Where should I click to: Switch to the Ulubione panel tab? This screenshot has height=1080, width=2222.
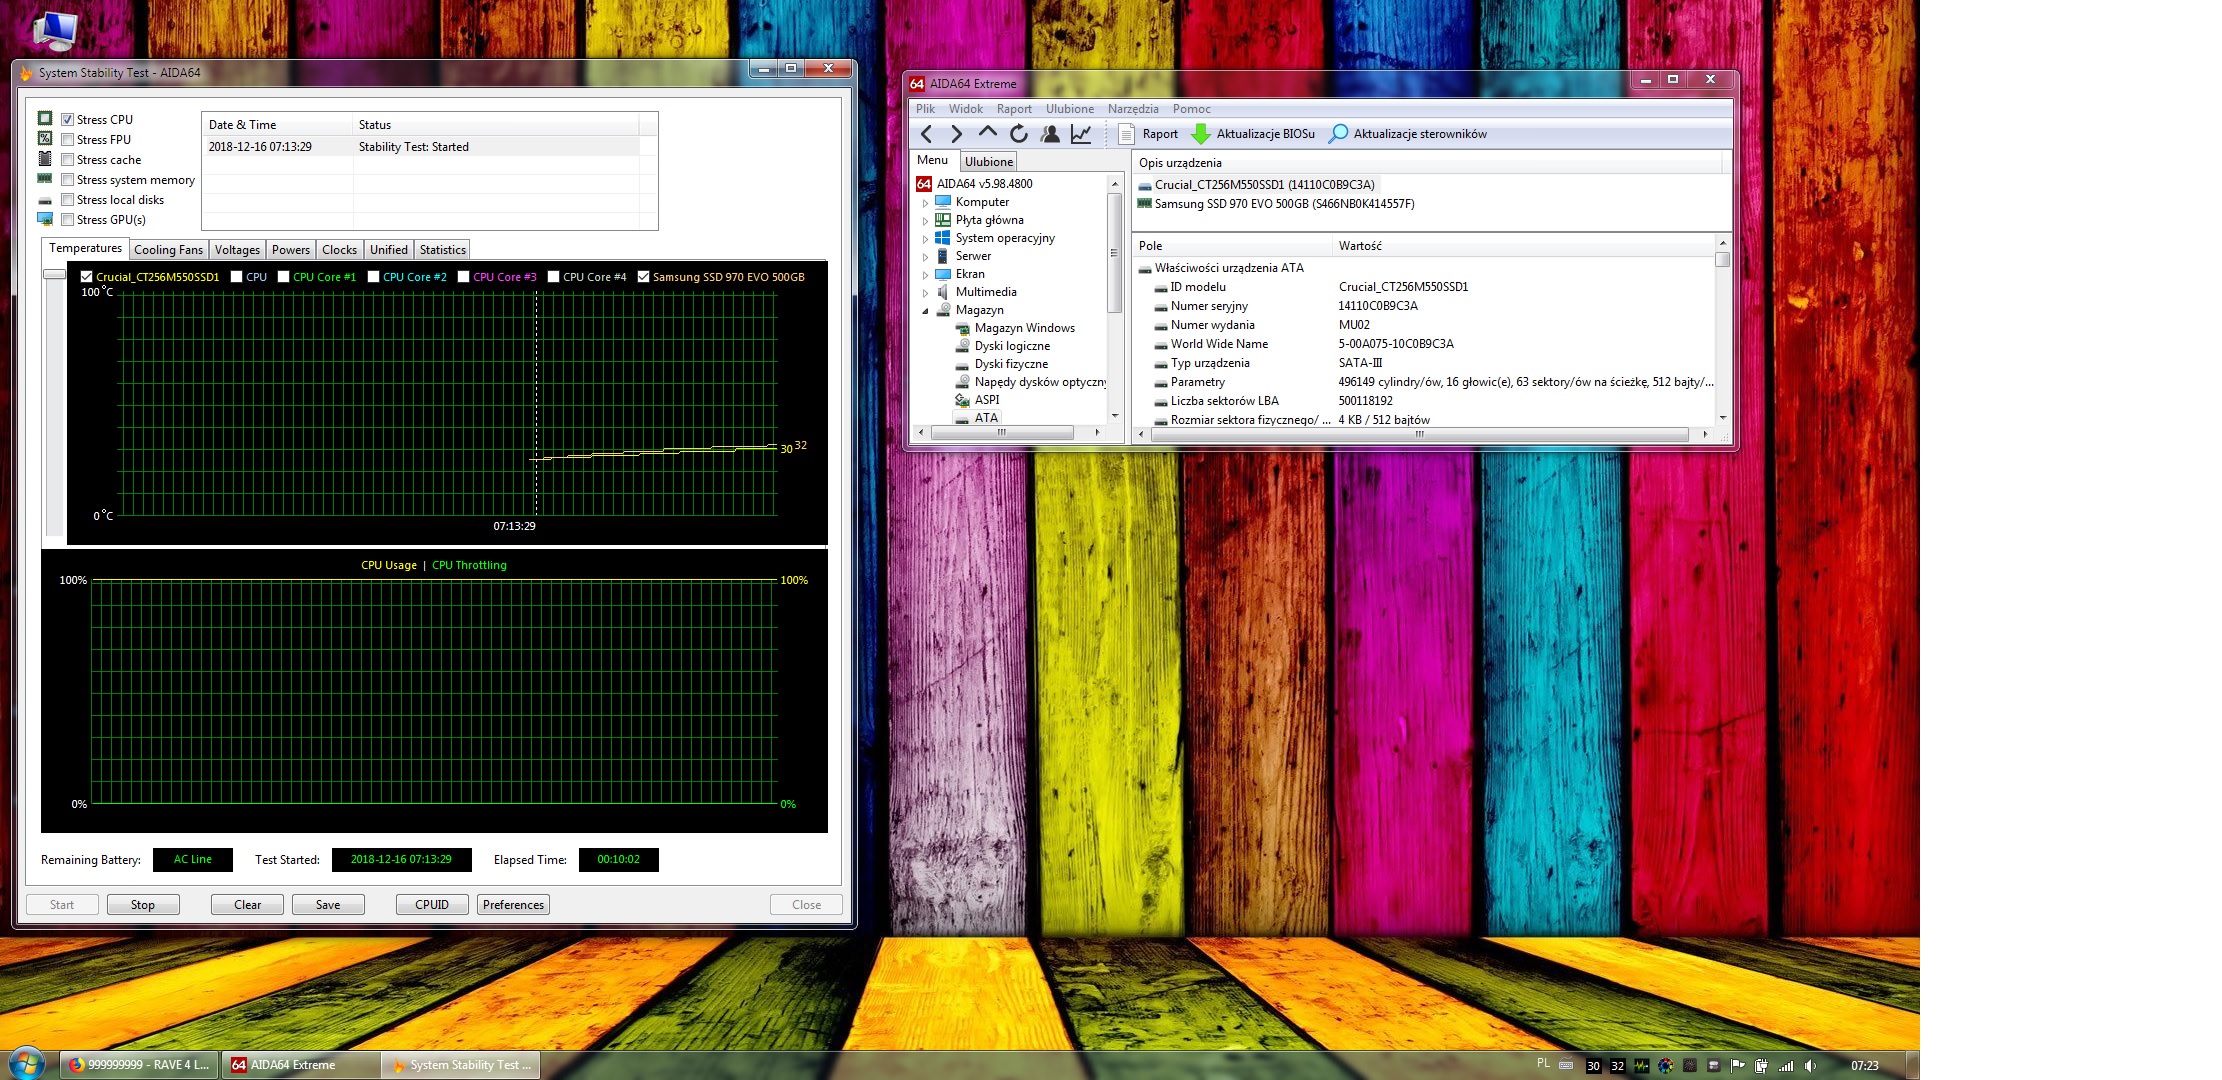(989, 162)
